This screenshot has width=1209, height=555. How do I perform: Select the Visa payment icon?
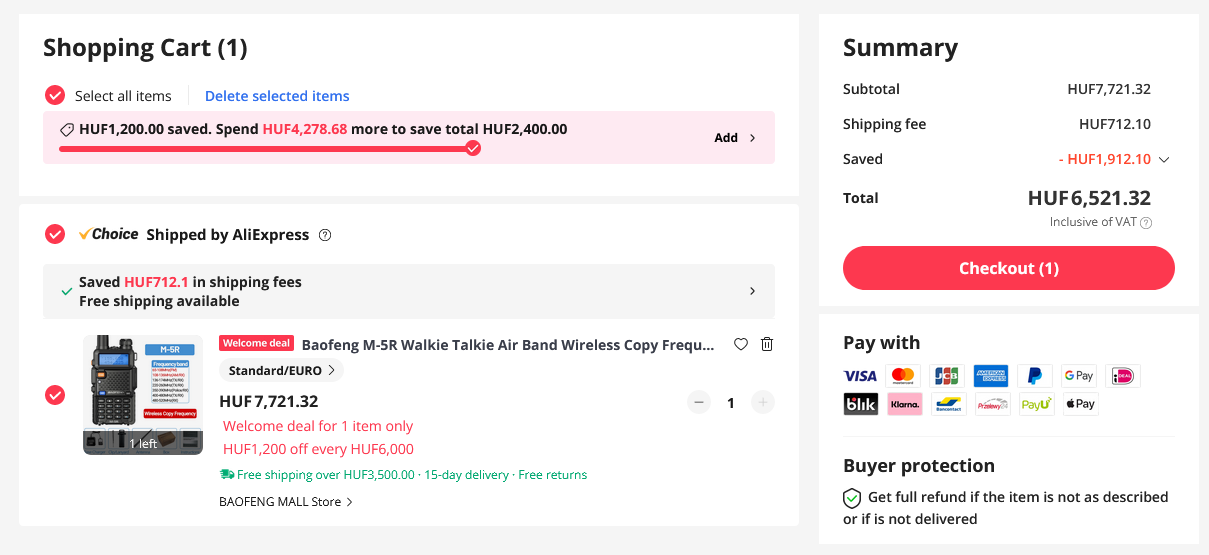(860, 376)
